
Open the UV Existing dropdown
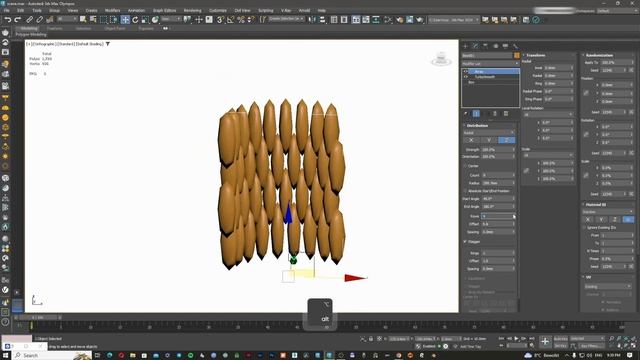click(x=607, y=287)
